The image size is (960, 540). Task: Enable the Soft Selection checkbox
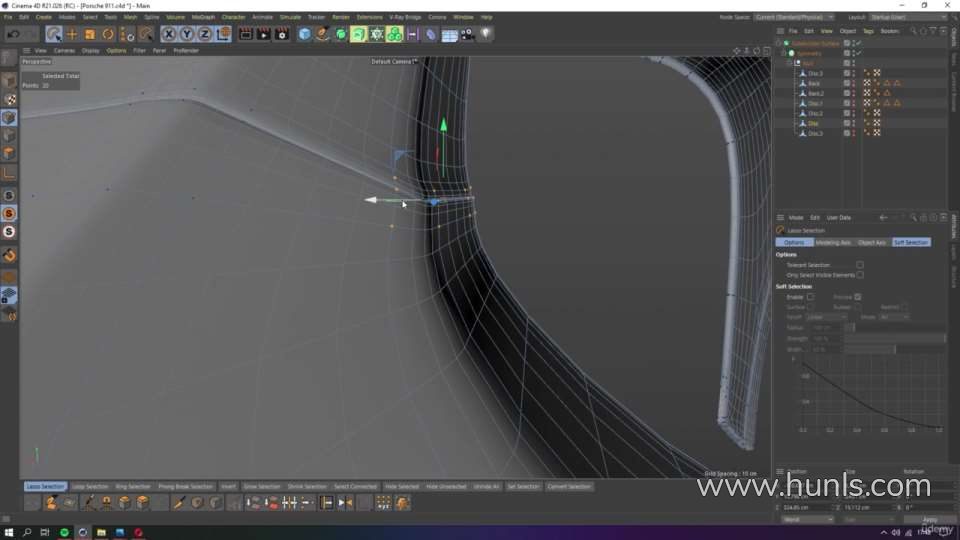pos(810,297)
